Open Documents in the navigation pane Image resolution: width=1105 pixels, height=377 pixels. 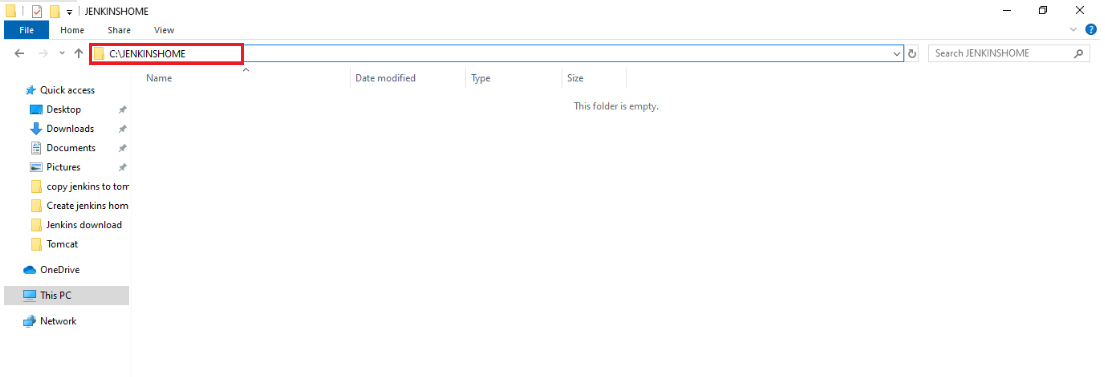click(x=70, y=148)
